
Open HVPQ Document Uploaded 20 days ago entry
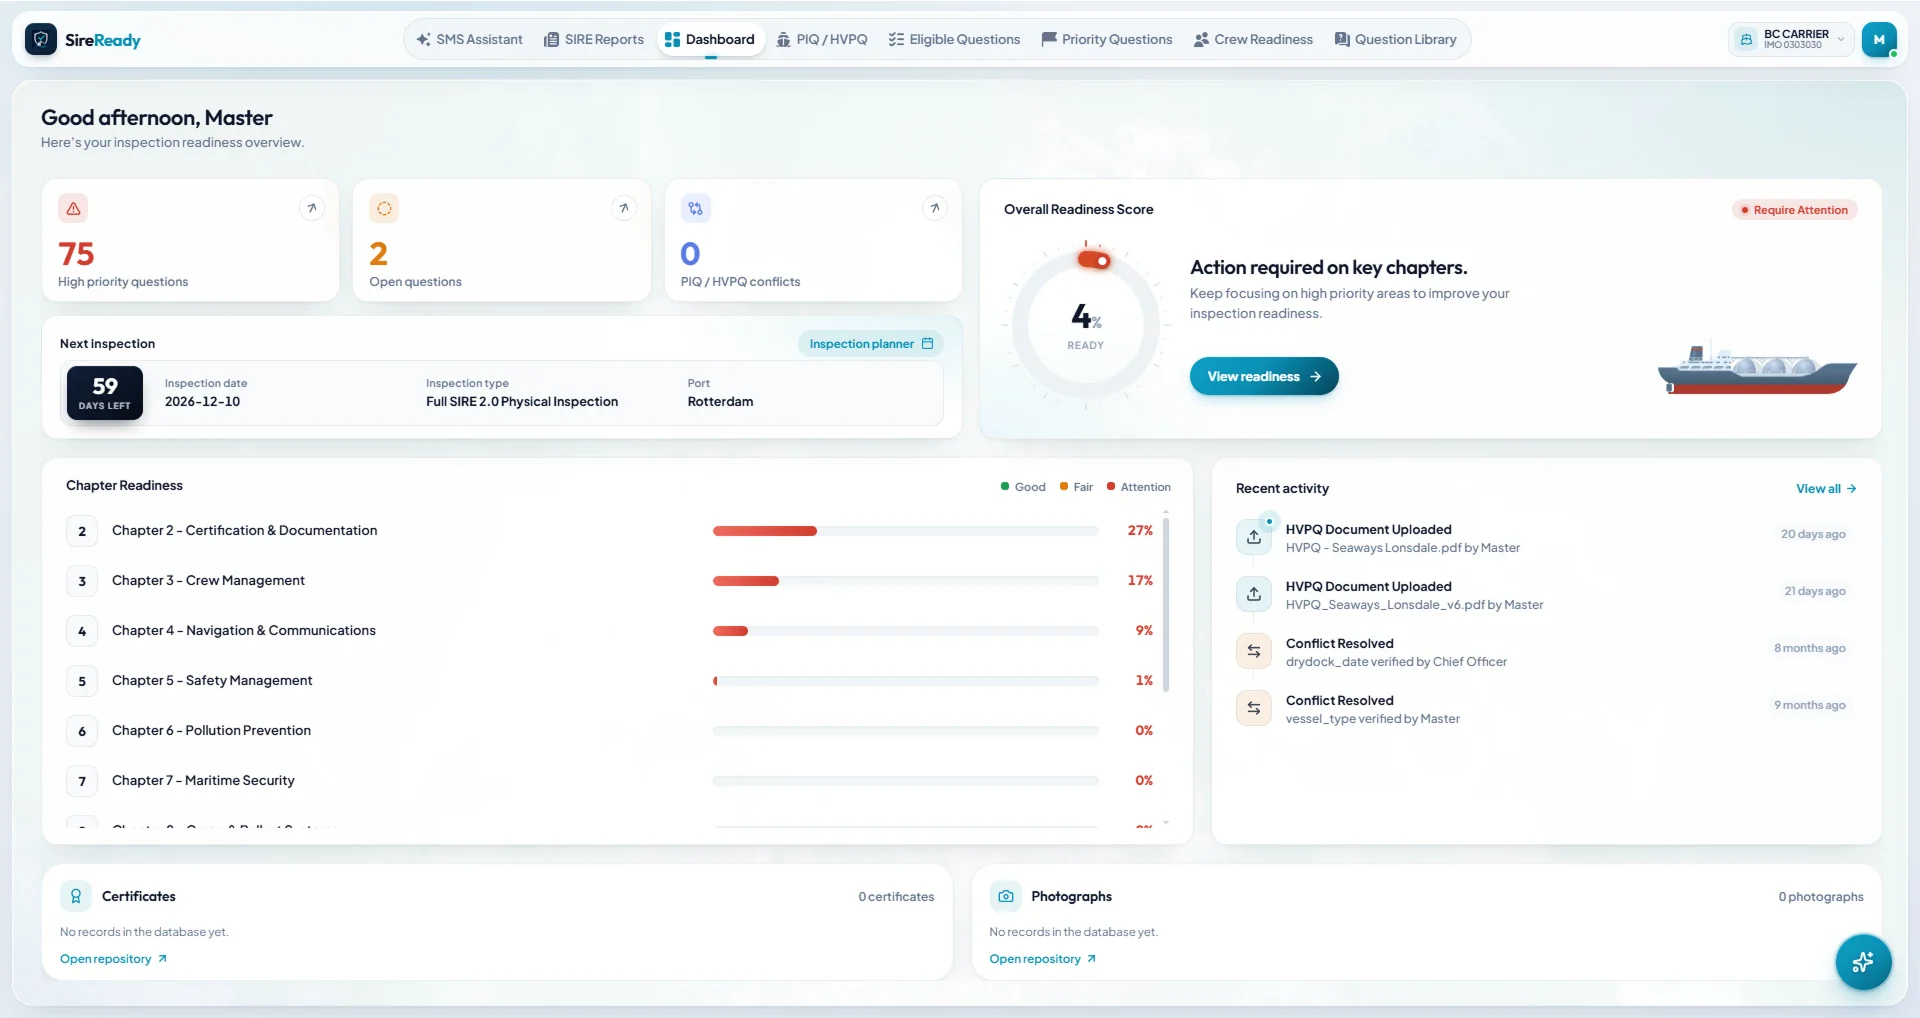(x=1546, y=538)
